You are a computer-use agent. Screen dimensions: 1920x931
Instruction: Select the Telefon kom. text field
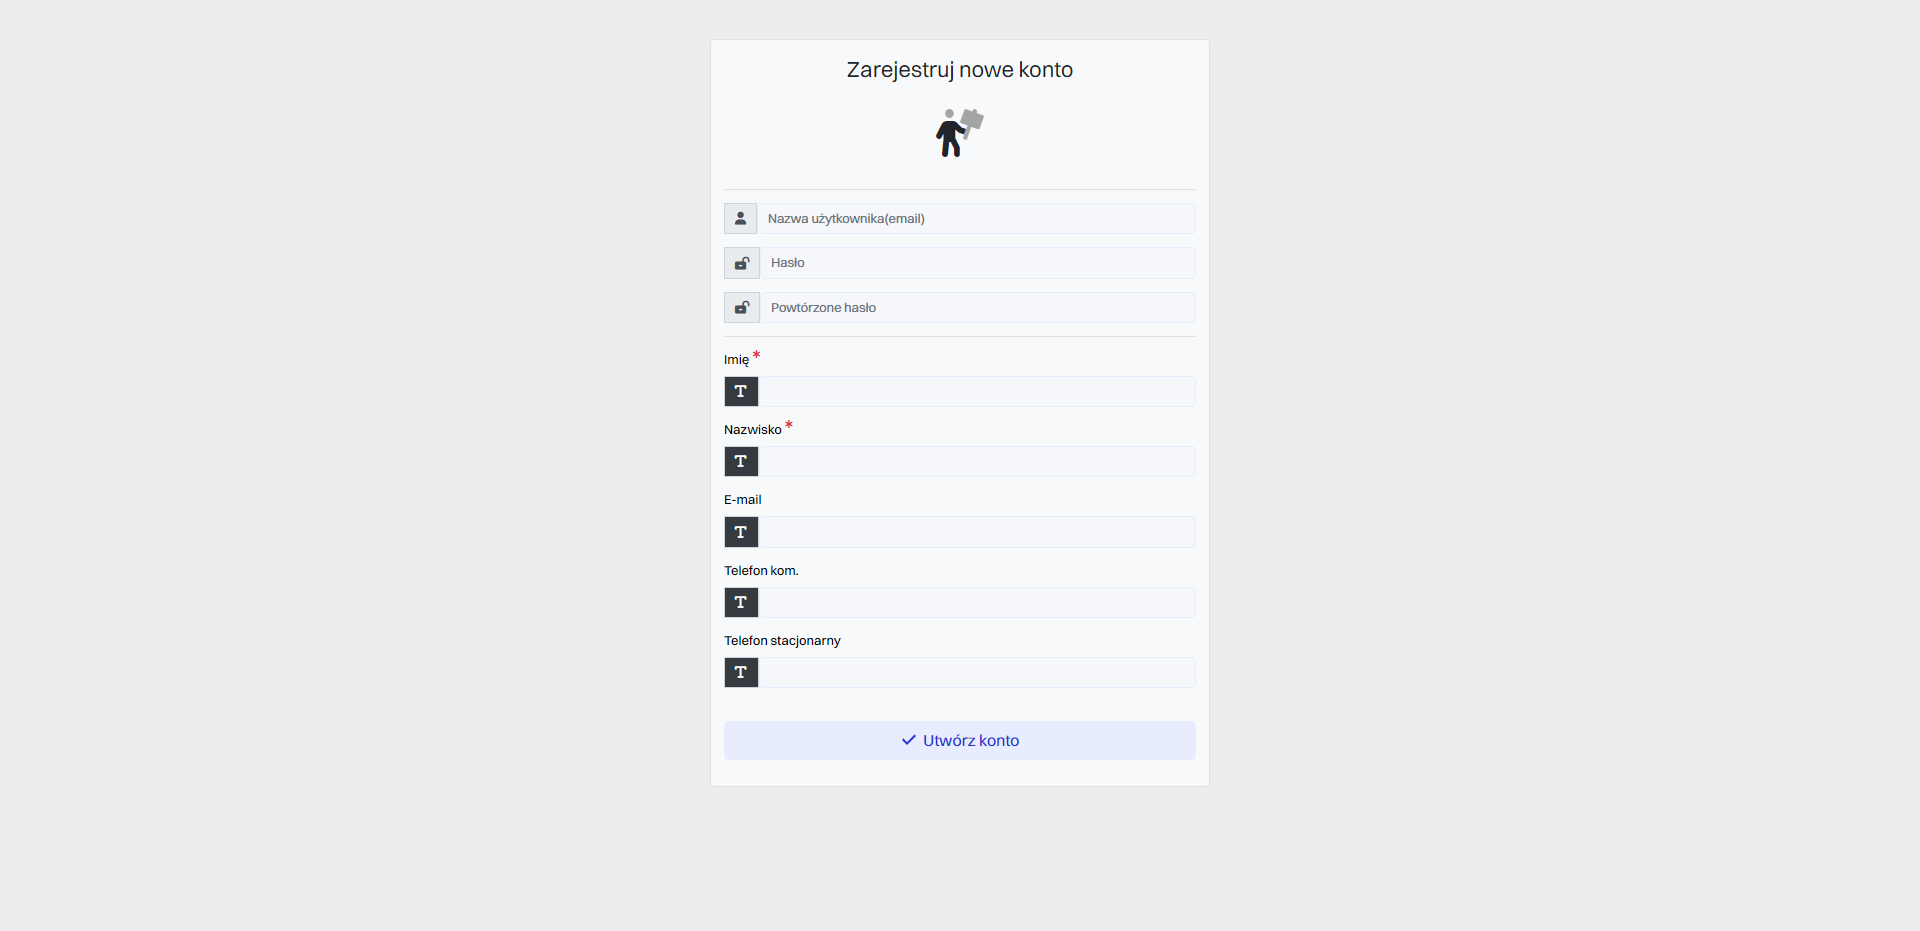[x=976, y=602]
